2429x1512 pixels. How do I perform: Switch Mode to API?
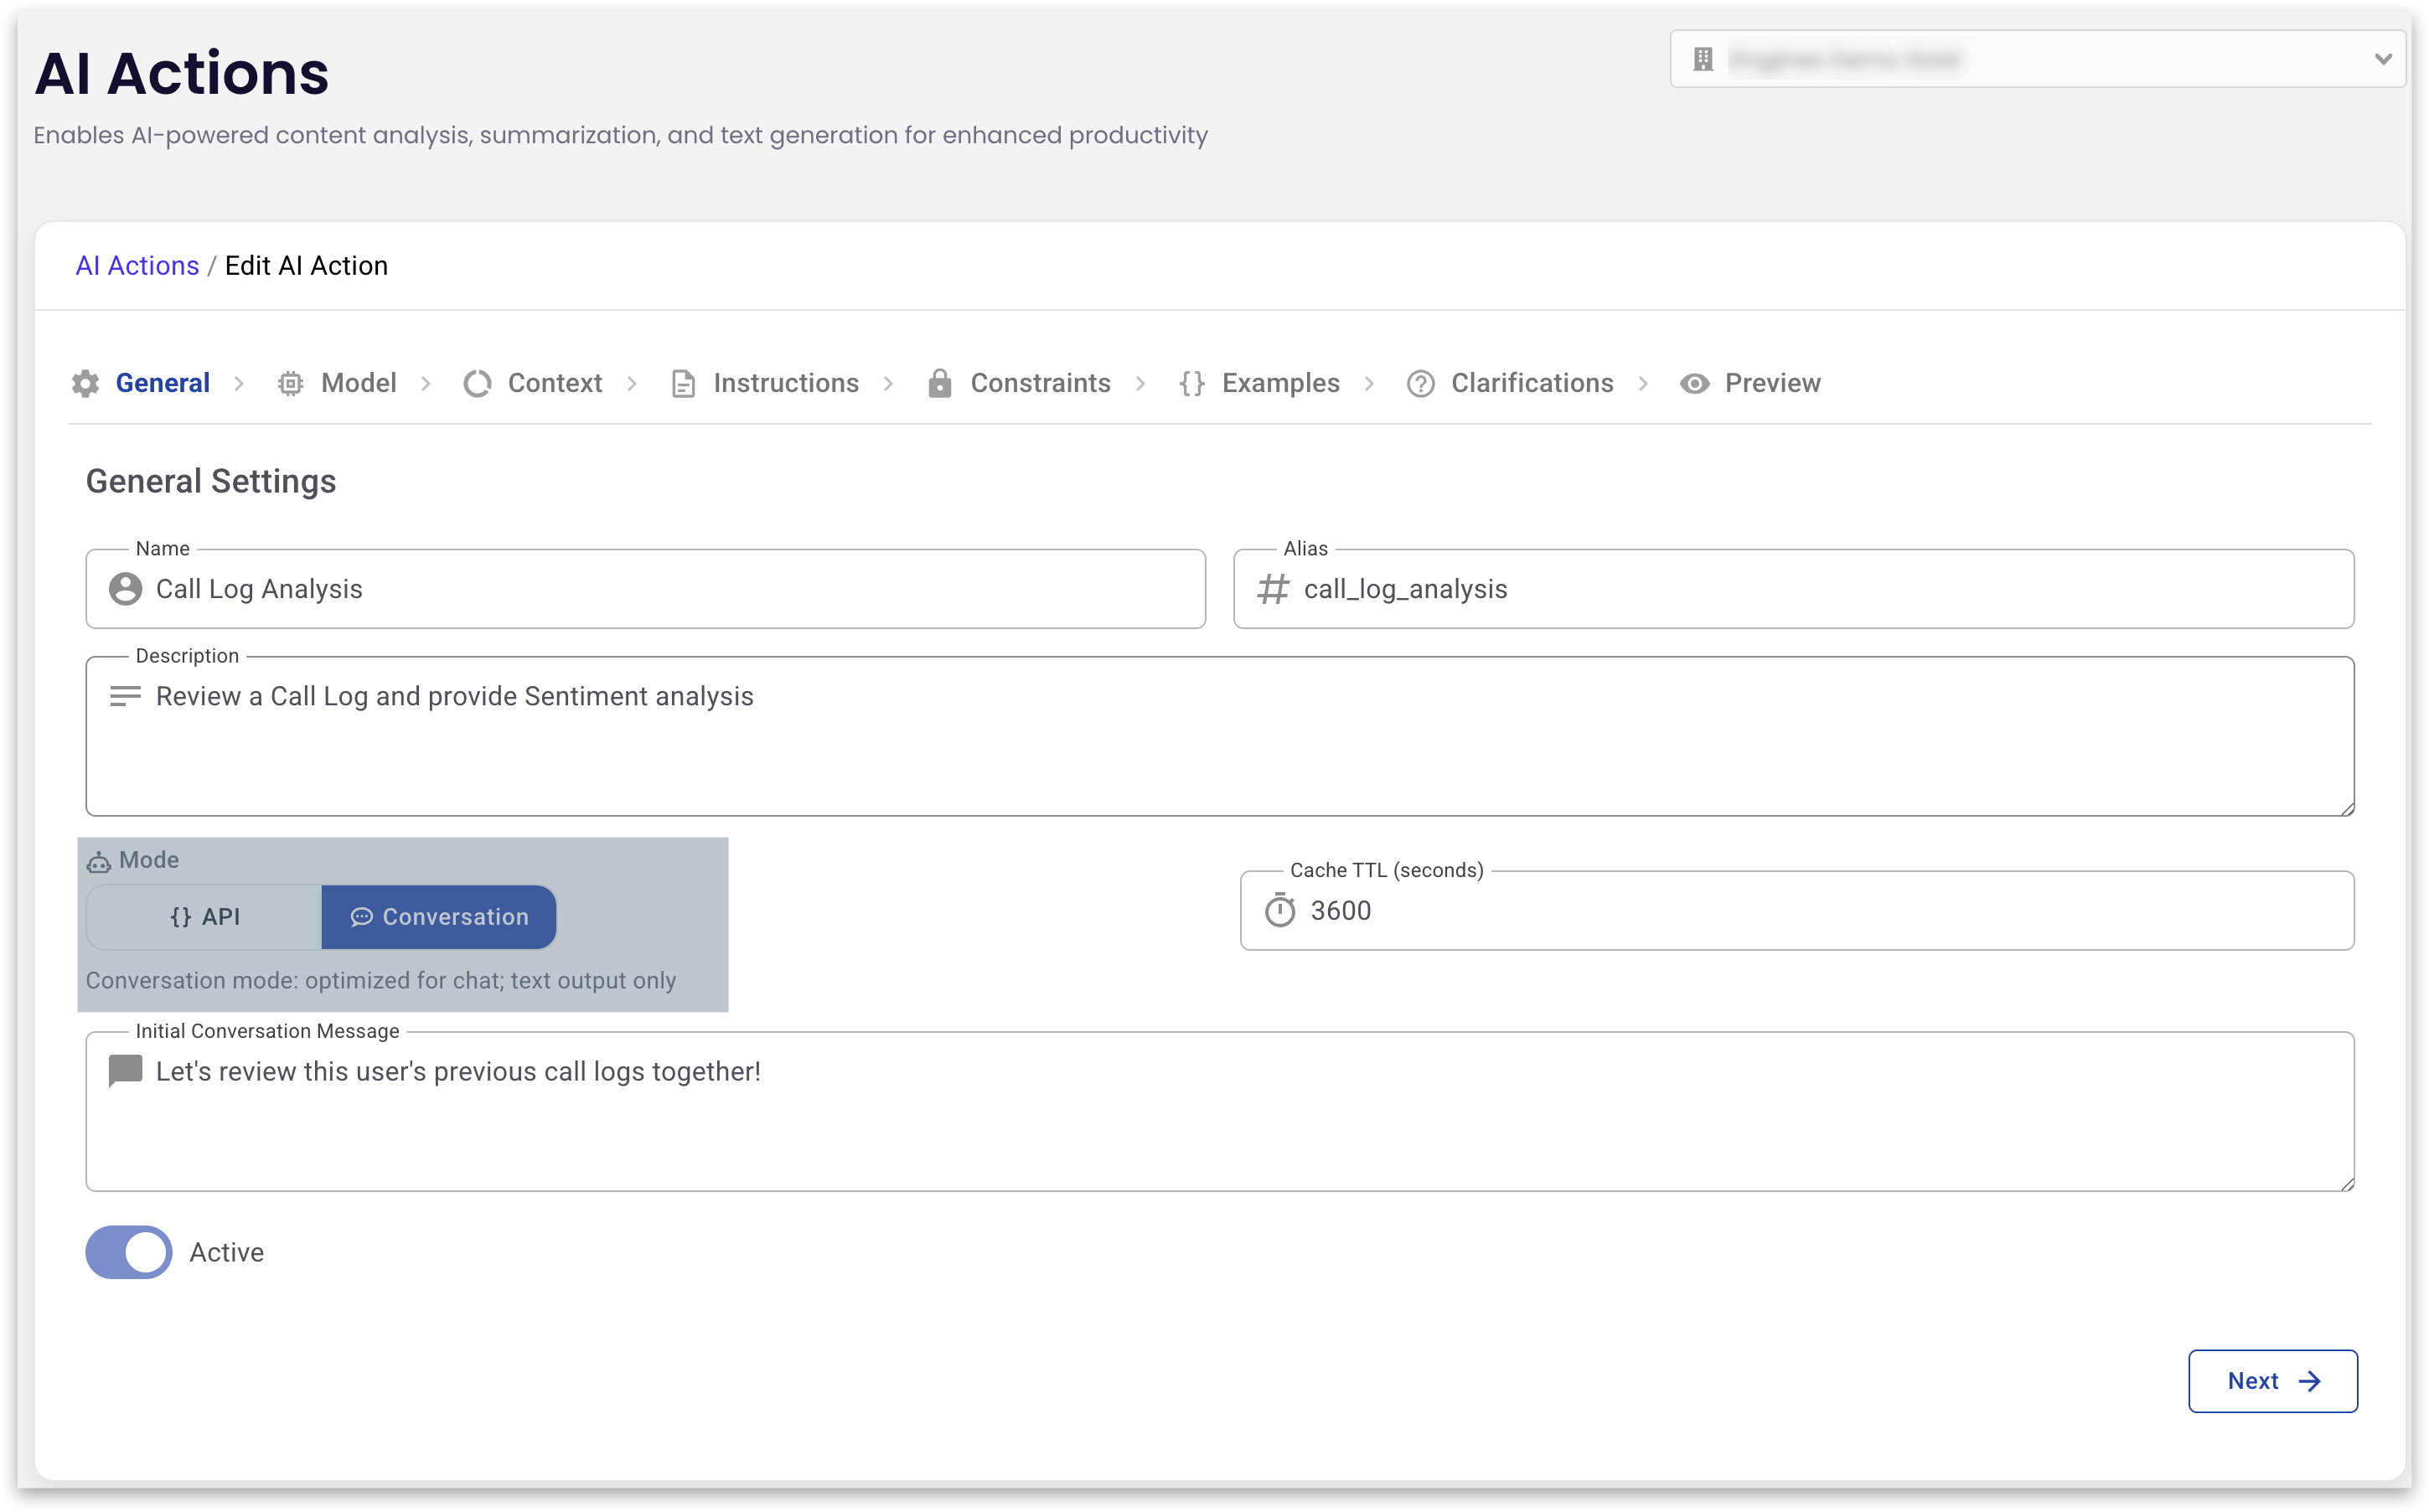(x=205, y=917)
